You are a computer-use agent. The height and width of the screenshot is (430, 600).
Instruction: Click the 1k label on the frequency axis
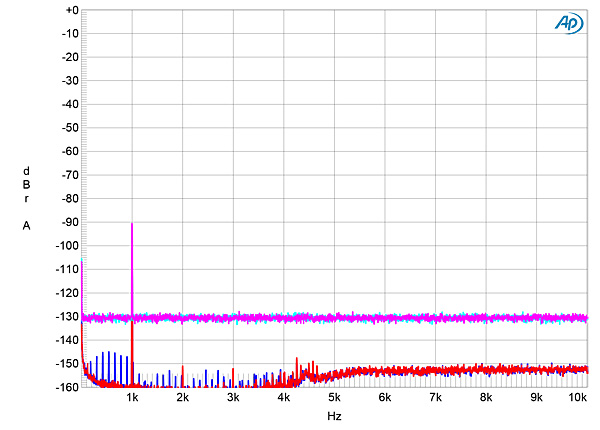click(x=132, y=398)
